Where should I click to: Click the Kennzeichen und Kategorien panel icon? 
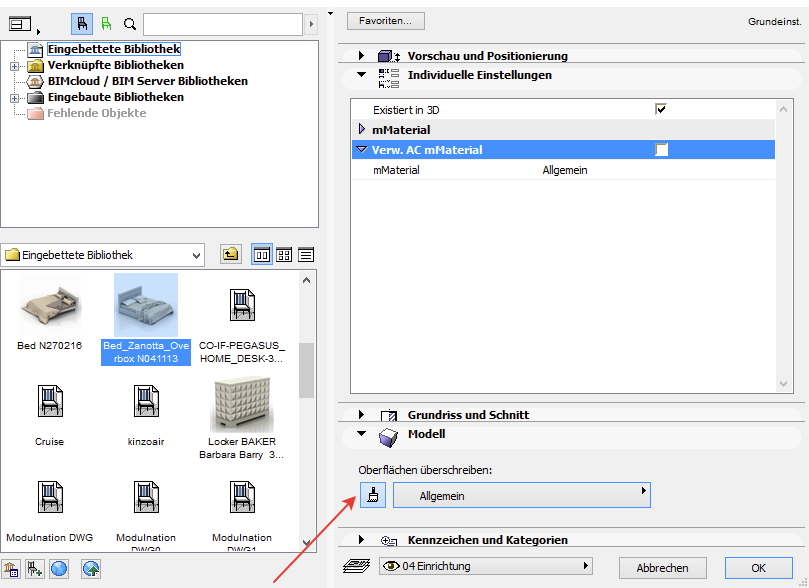pos(389,541)
